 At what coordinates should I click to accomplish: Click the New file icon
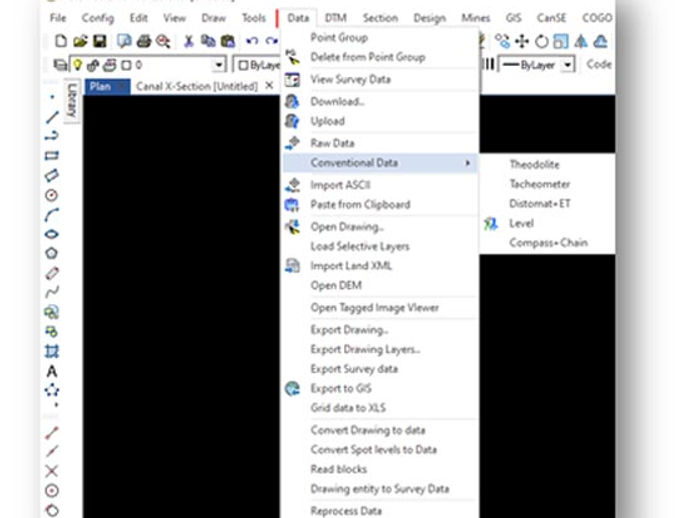(61, 41)
